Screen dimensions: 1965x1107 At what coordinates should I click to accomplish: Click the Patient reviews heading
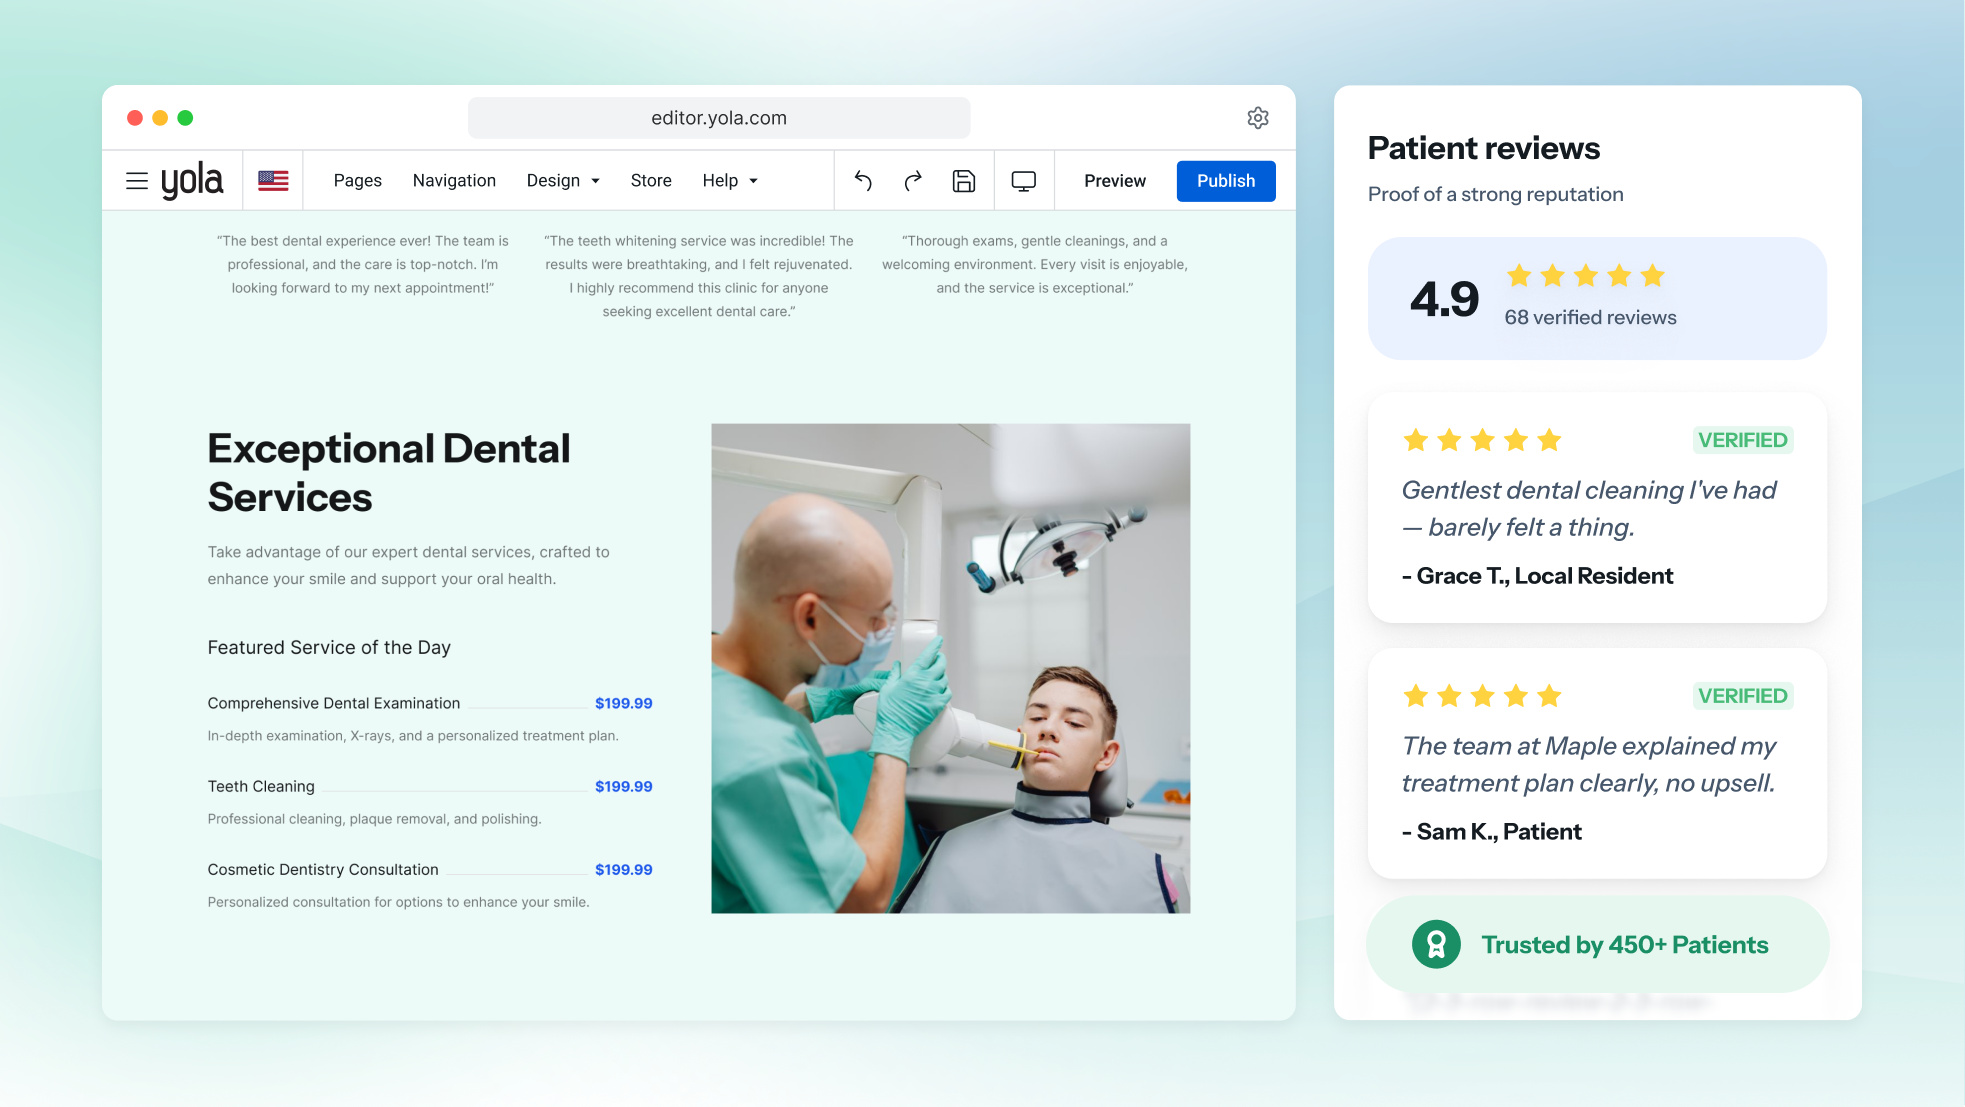(x=1484, y=148)
